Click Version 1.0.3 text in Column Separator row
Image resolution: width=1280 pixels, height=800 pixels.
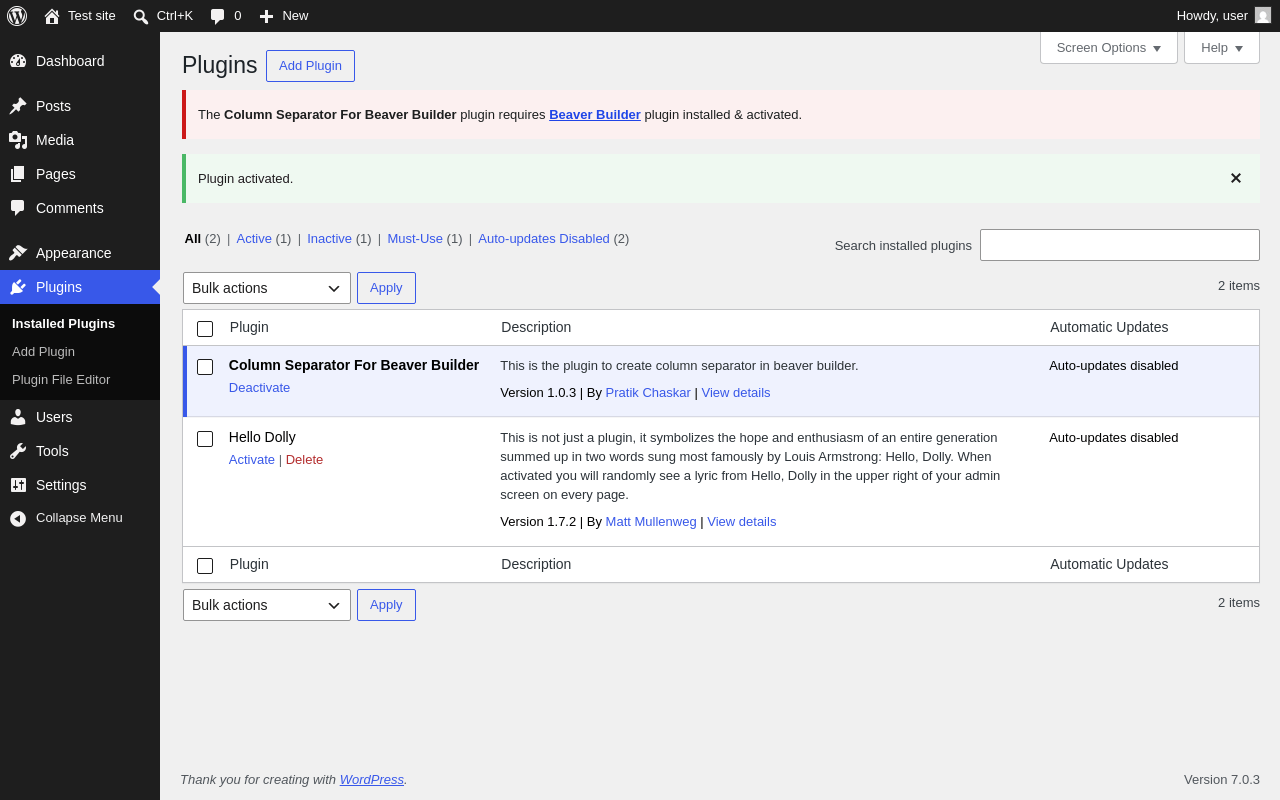point(538,392)
